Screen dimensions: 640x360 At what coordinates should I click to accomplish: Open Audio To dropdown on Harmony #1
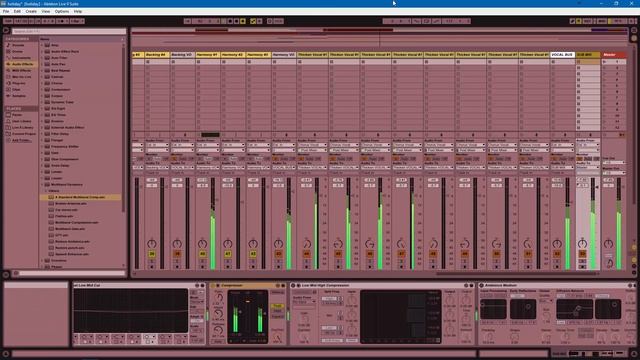point(207,167)
